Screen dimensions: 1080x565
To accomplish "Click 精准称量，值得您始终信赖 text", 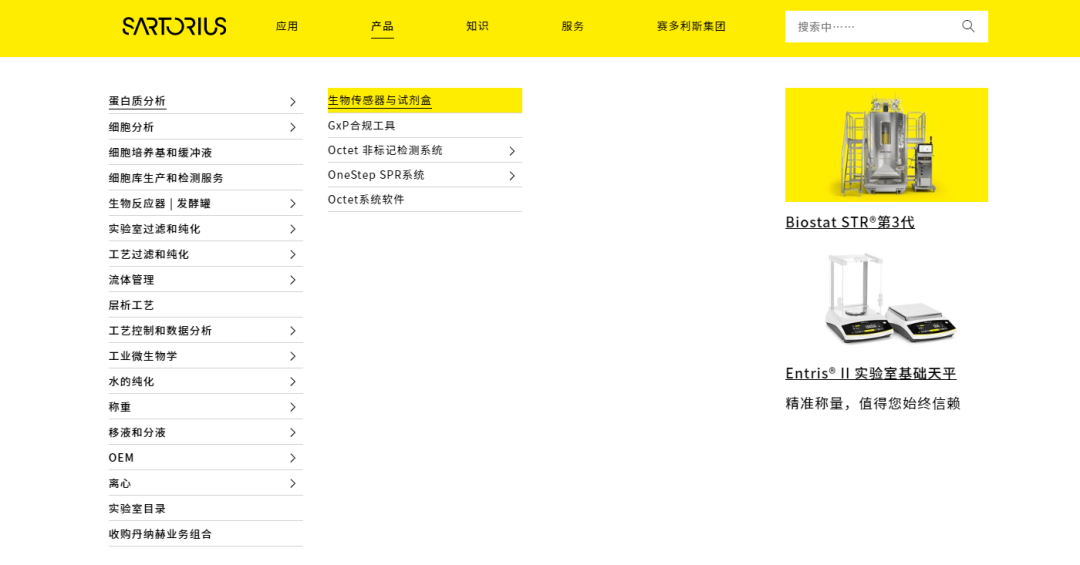I will [873, 403].
